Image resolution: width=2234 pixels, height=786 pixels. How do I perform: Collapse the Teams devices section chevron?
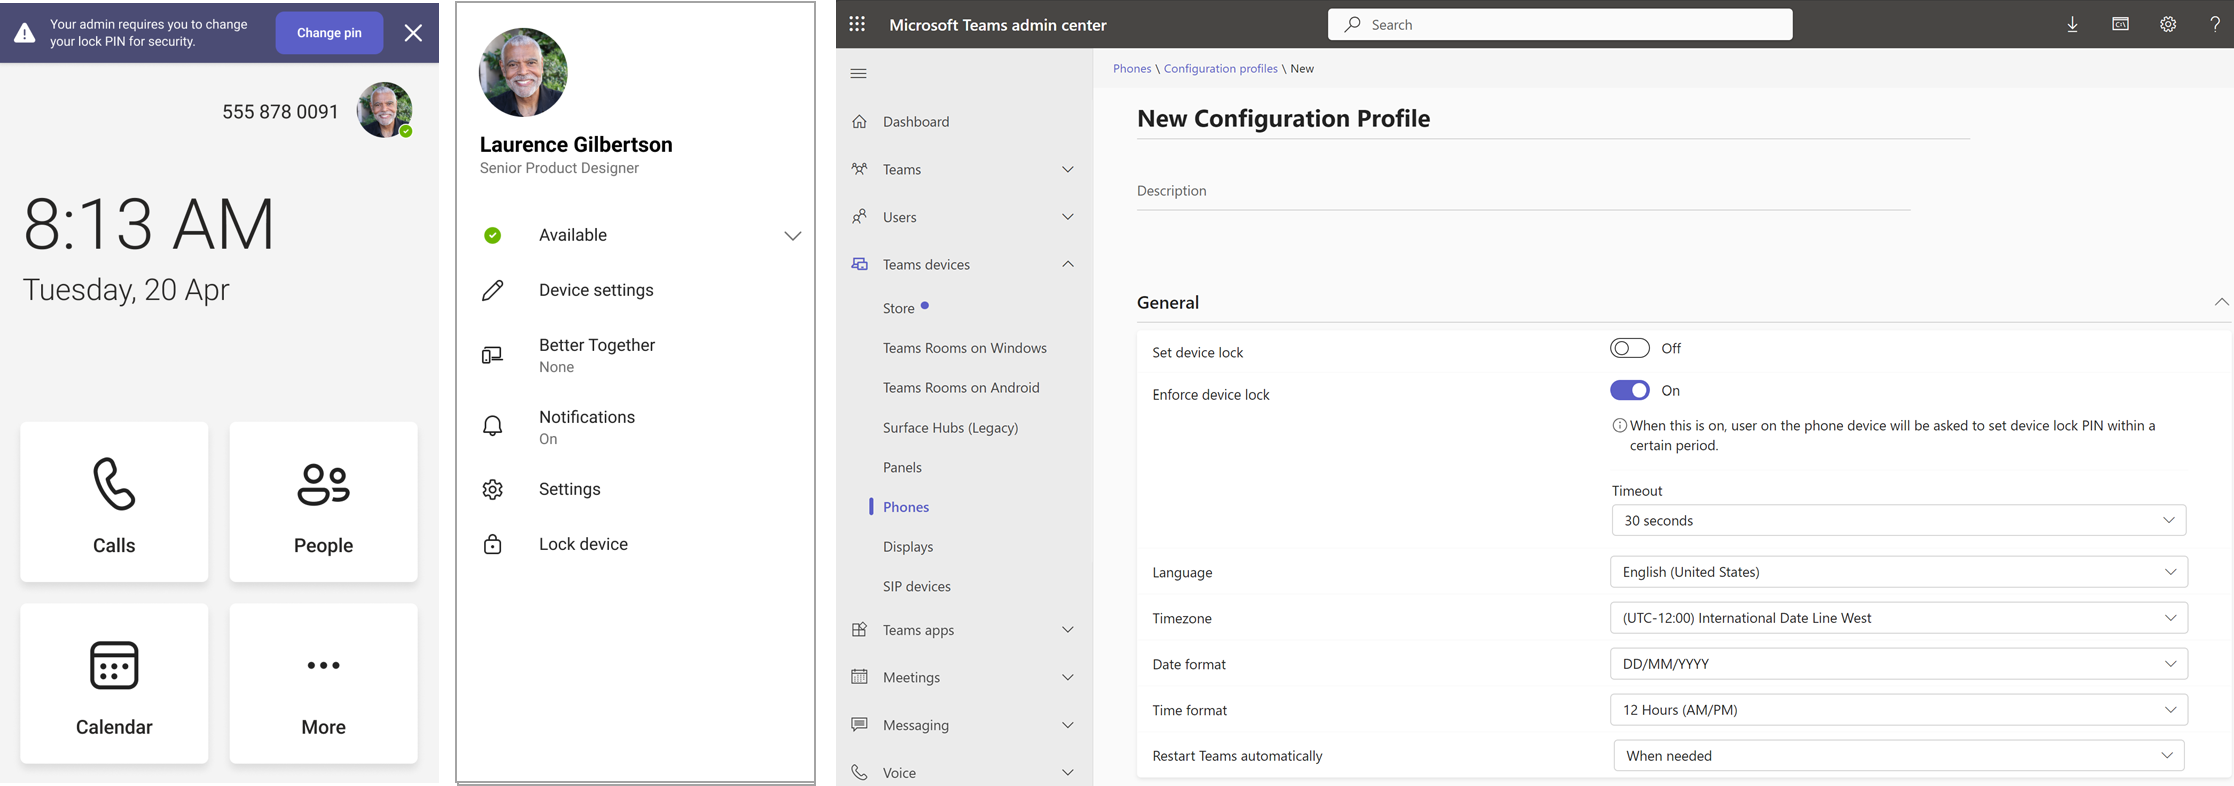[x=1067, y=264]
